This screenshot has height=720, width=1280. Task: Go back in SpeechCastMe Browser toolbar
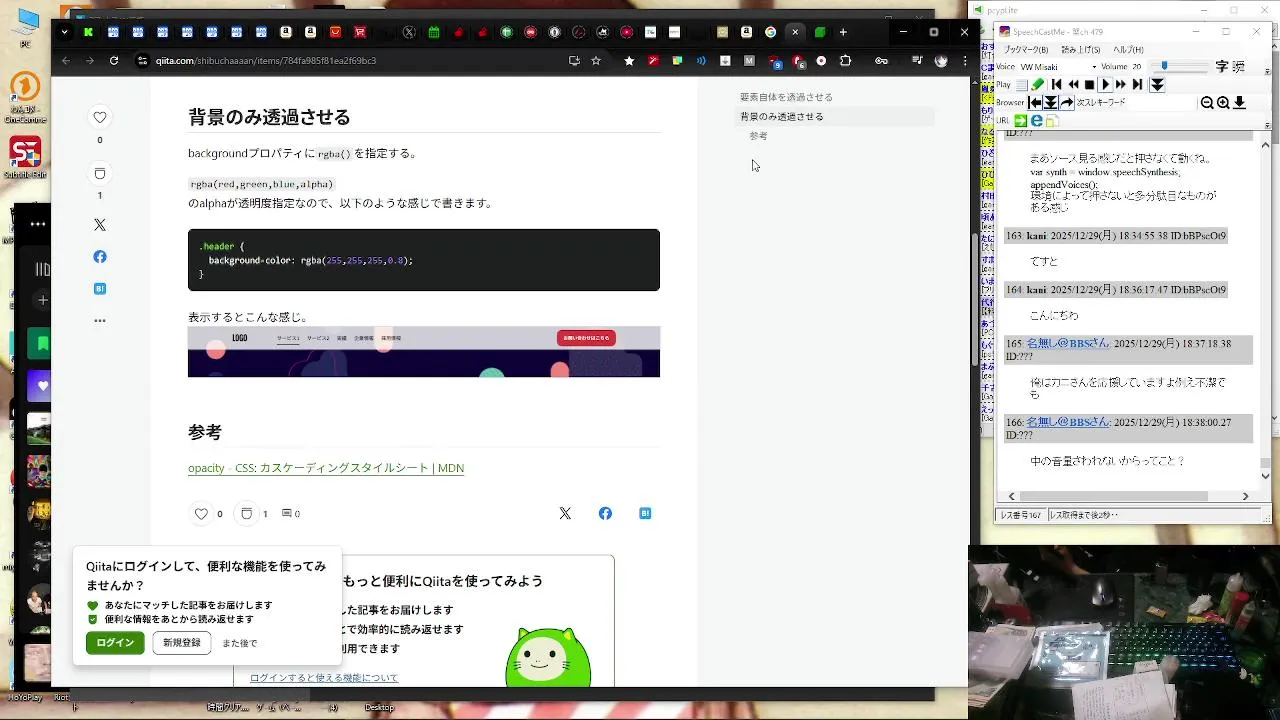tap(1034, 103)
